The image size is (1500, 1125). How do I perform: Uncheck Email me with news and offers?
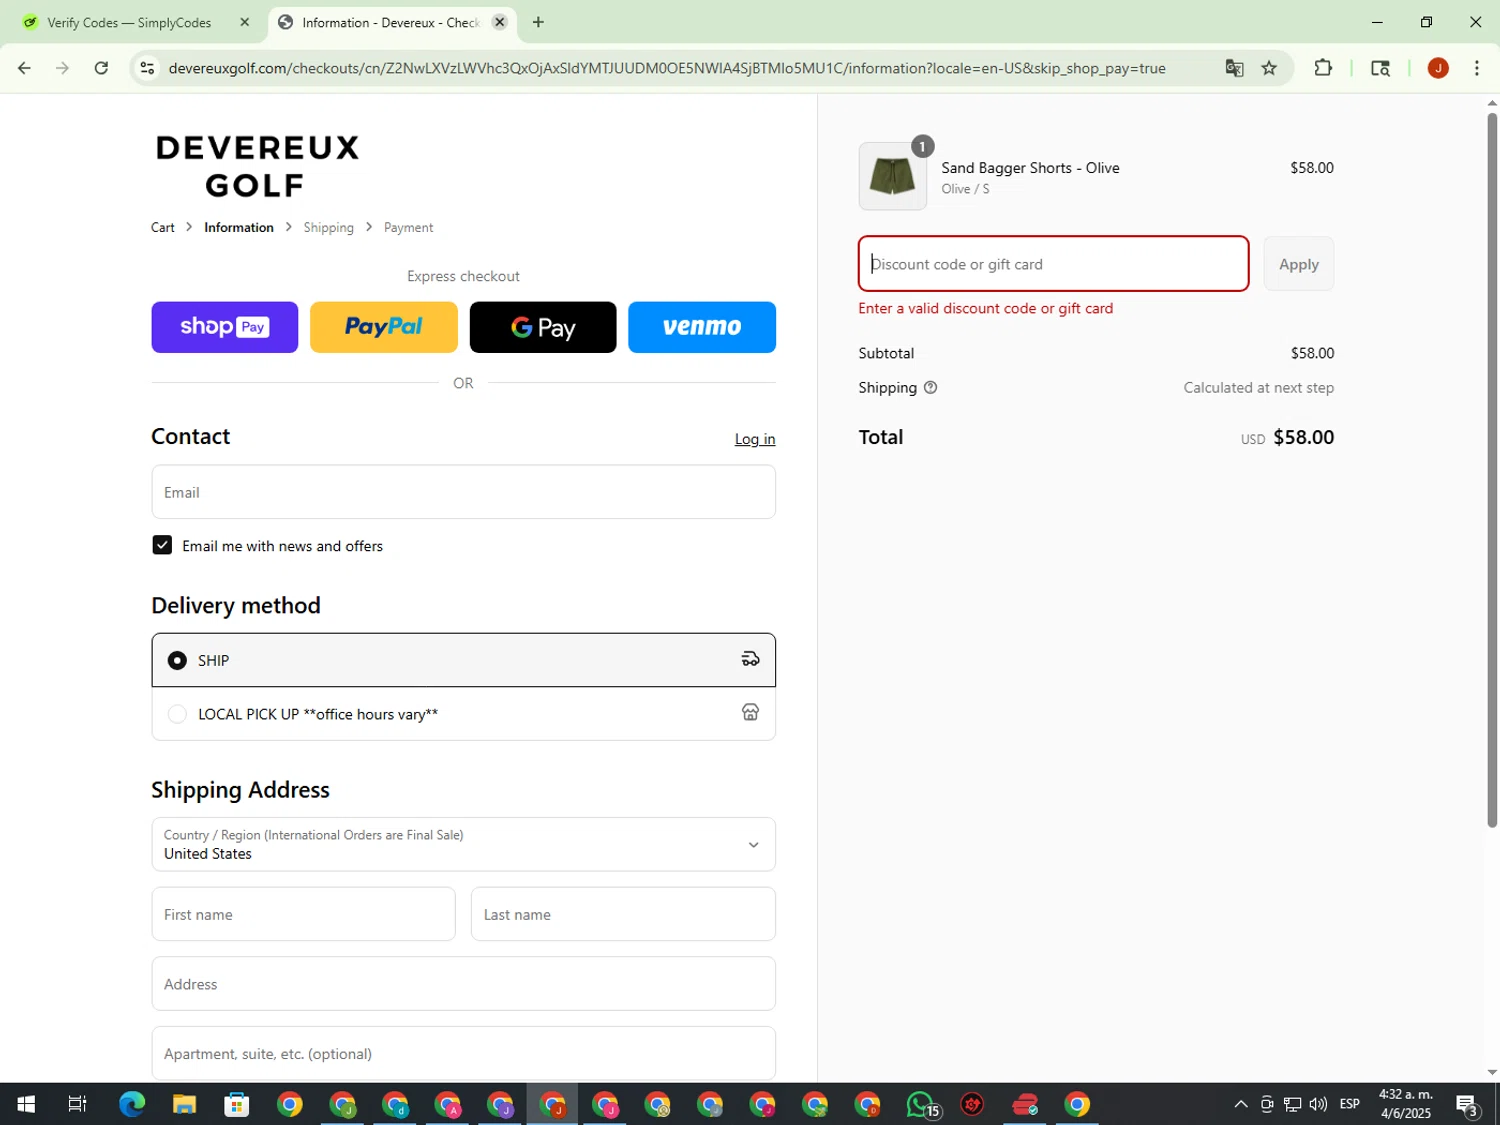click(162, 545)
